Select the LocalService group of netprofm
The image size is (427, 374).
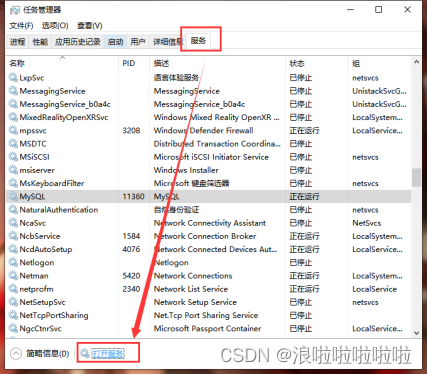(374, 289)
